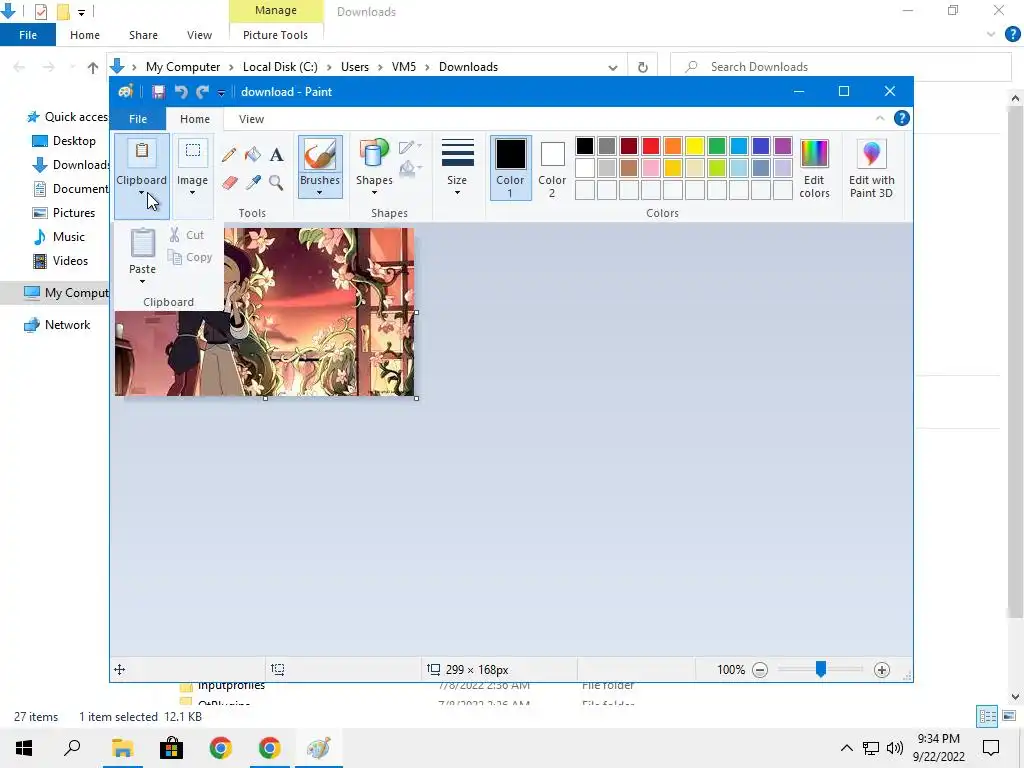Click the Undo arrow in Paint quick access
Screen dimensions: 1024x768
coord(181,92)
